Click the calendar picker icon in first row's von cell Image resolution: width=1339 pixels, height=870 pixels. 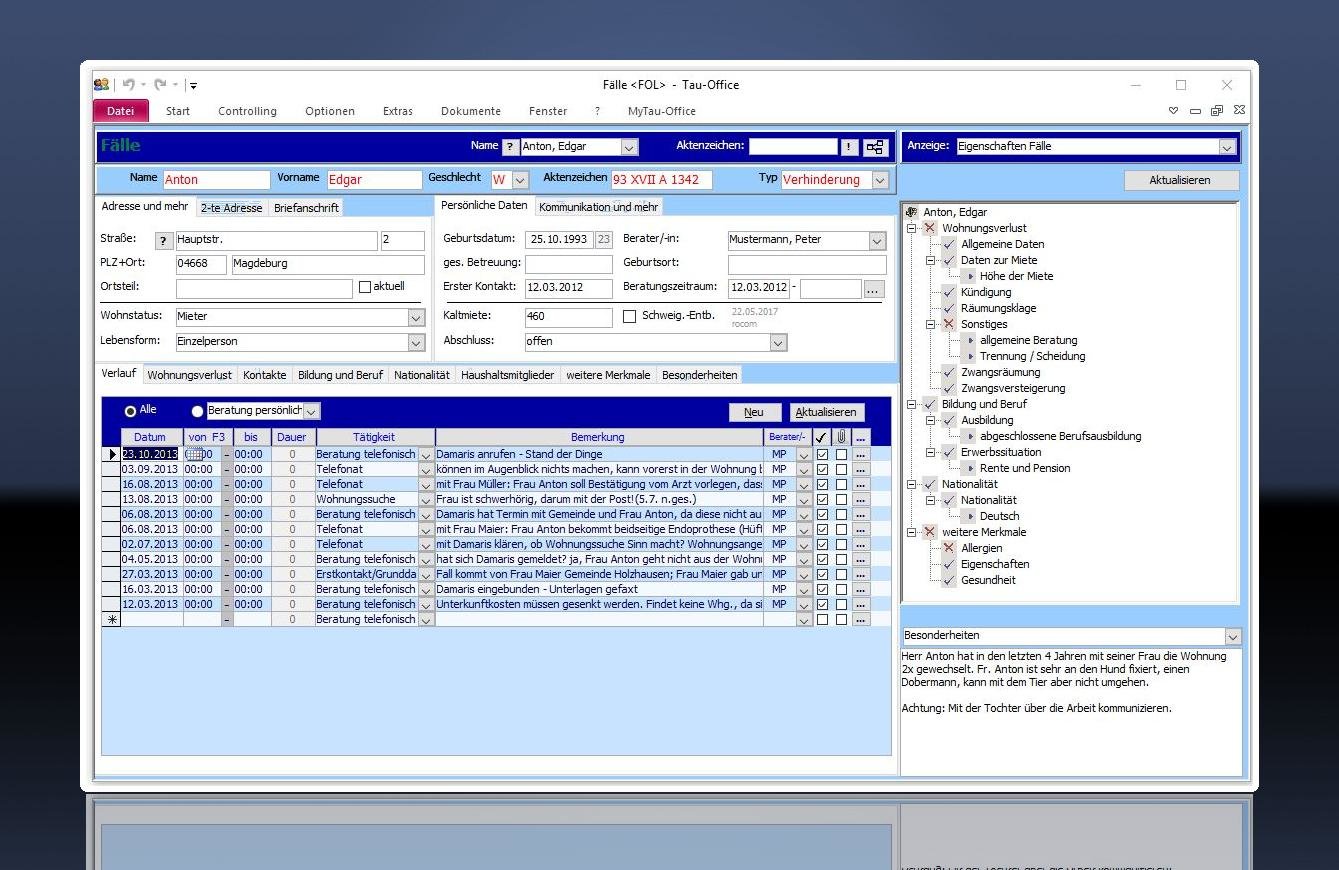point(194,454)
